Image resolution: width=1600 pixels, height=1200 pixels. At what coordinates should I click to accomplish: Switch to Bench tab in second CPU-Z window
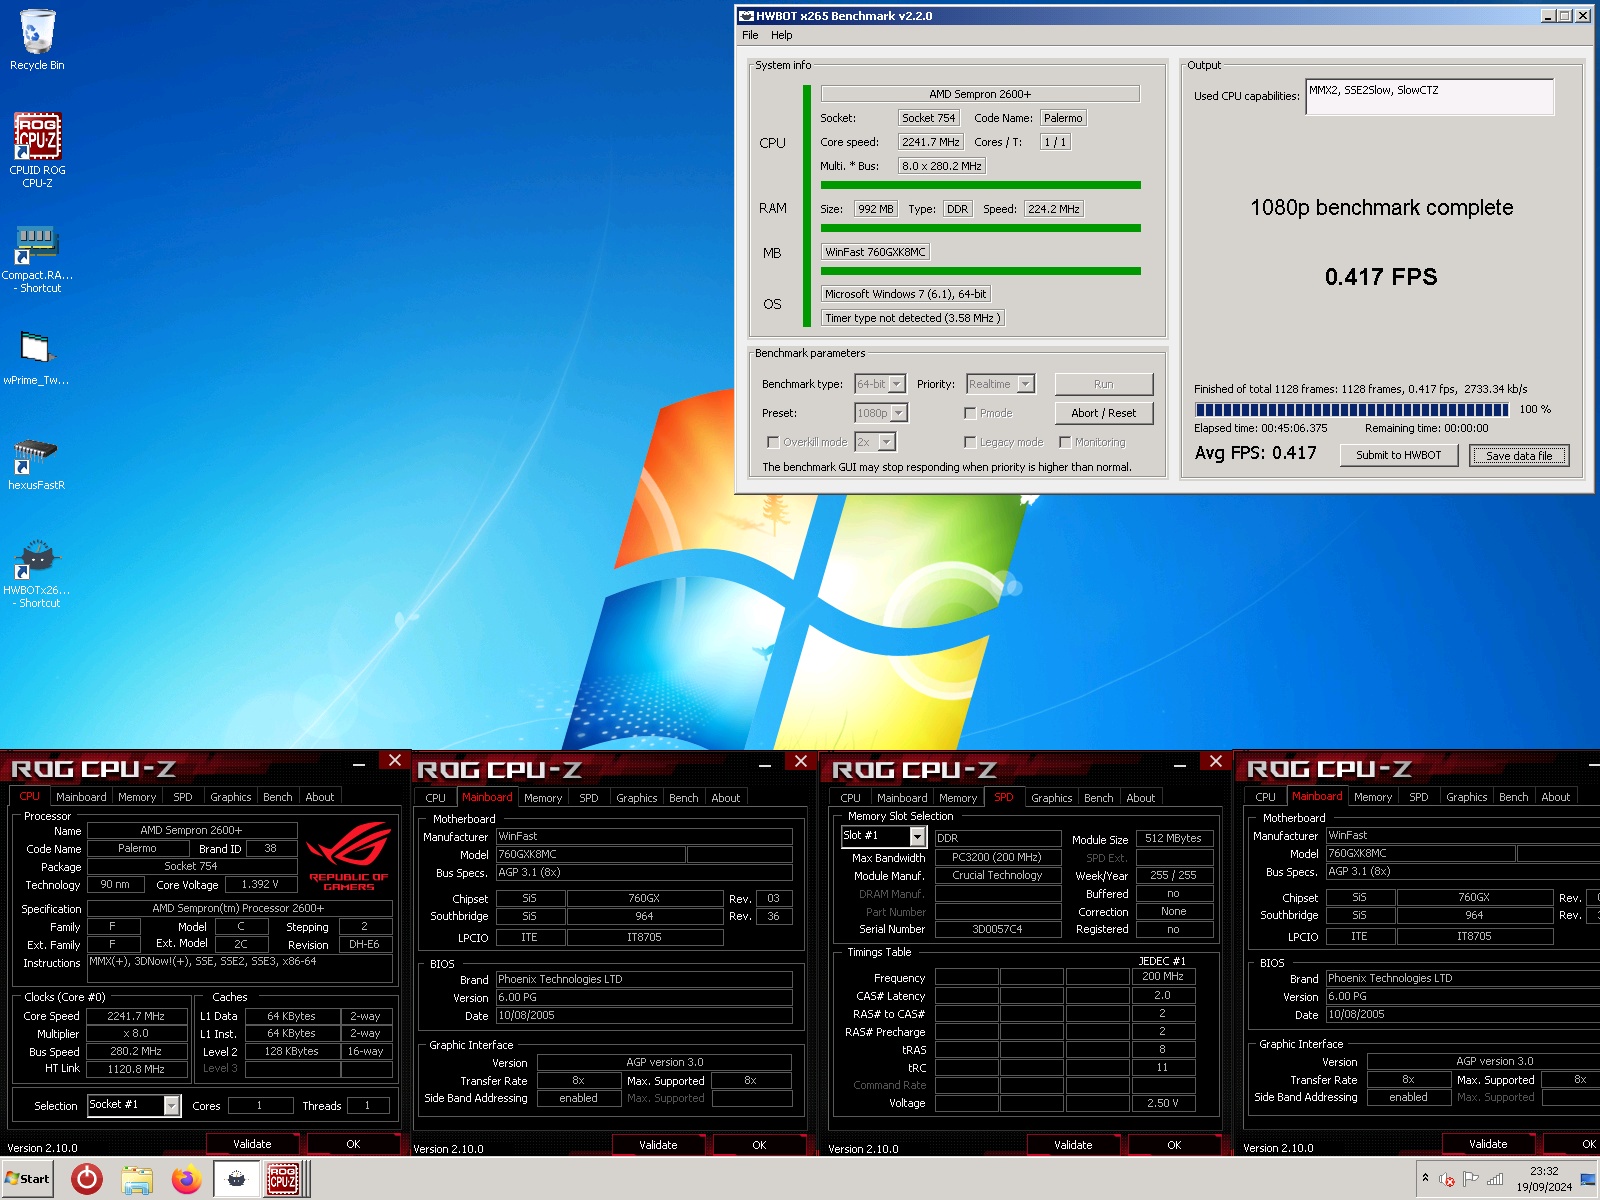(684, 798)
